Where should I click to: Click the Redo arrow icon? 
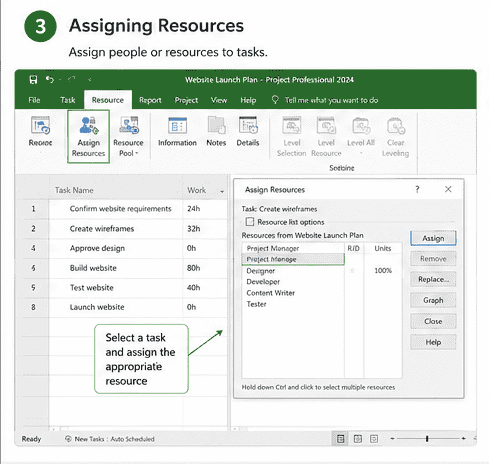(72, 79)
